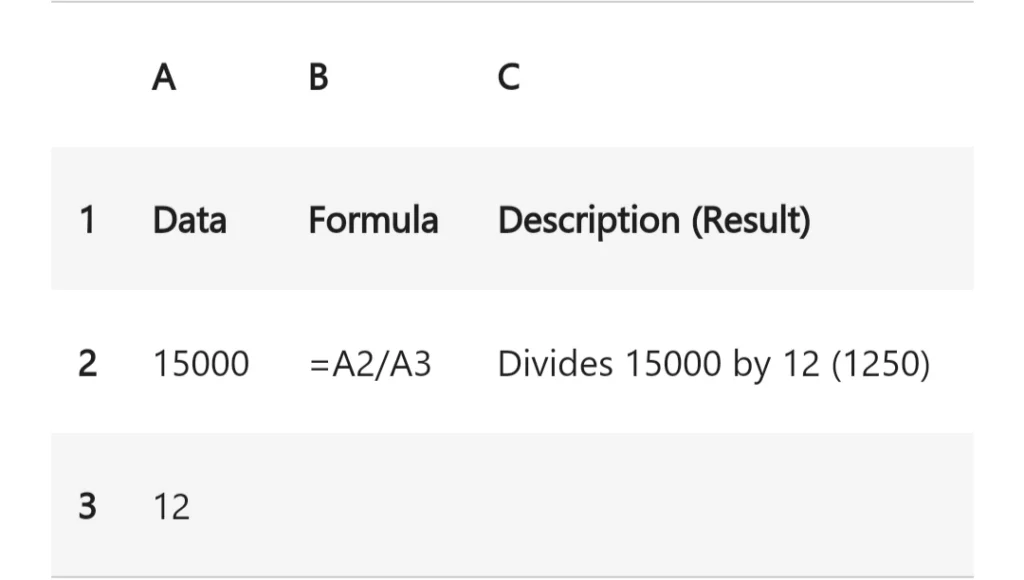Select the cell containing 12

[171, 507]
